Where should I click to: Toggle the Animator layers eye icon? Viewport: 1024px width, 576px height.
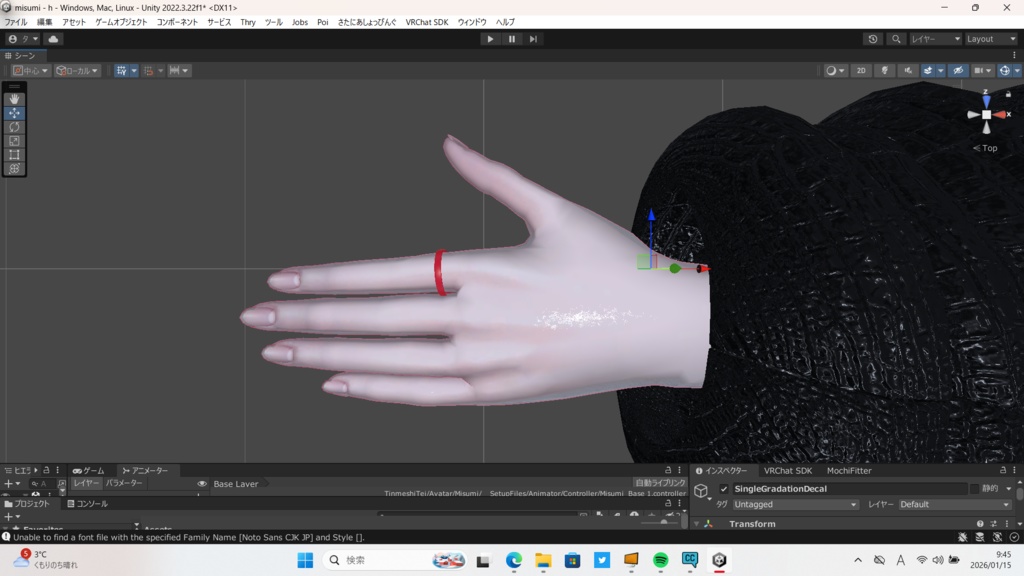pyautogui.click(x=202, y=484)
